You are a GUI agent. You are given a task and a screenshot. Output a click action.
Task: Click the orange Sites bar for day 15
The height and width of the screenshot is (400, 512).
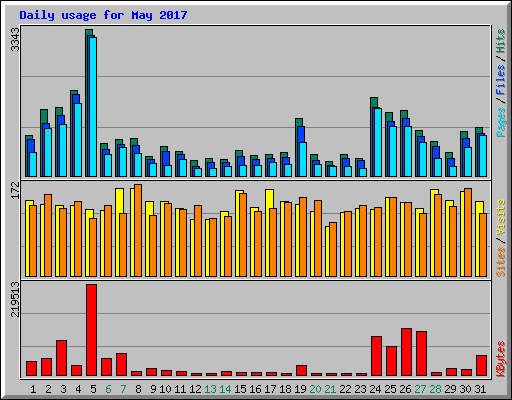(x=243, y=235)
